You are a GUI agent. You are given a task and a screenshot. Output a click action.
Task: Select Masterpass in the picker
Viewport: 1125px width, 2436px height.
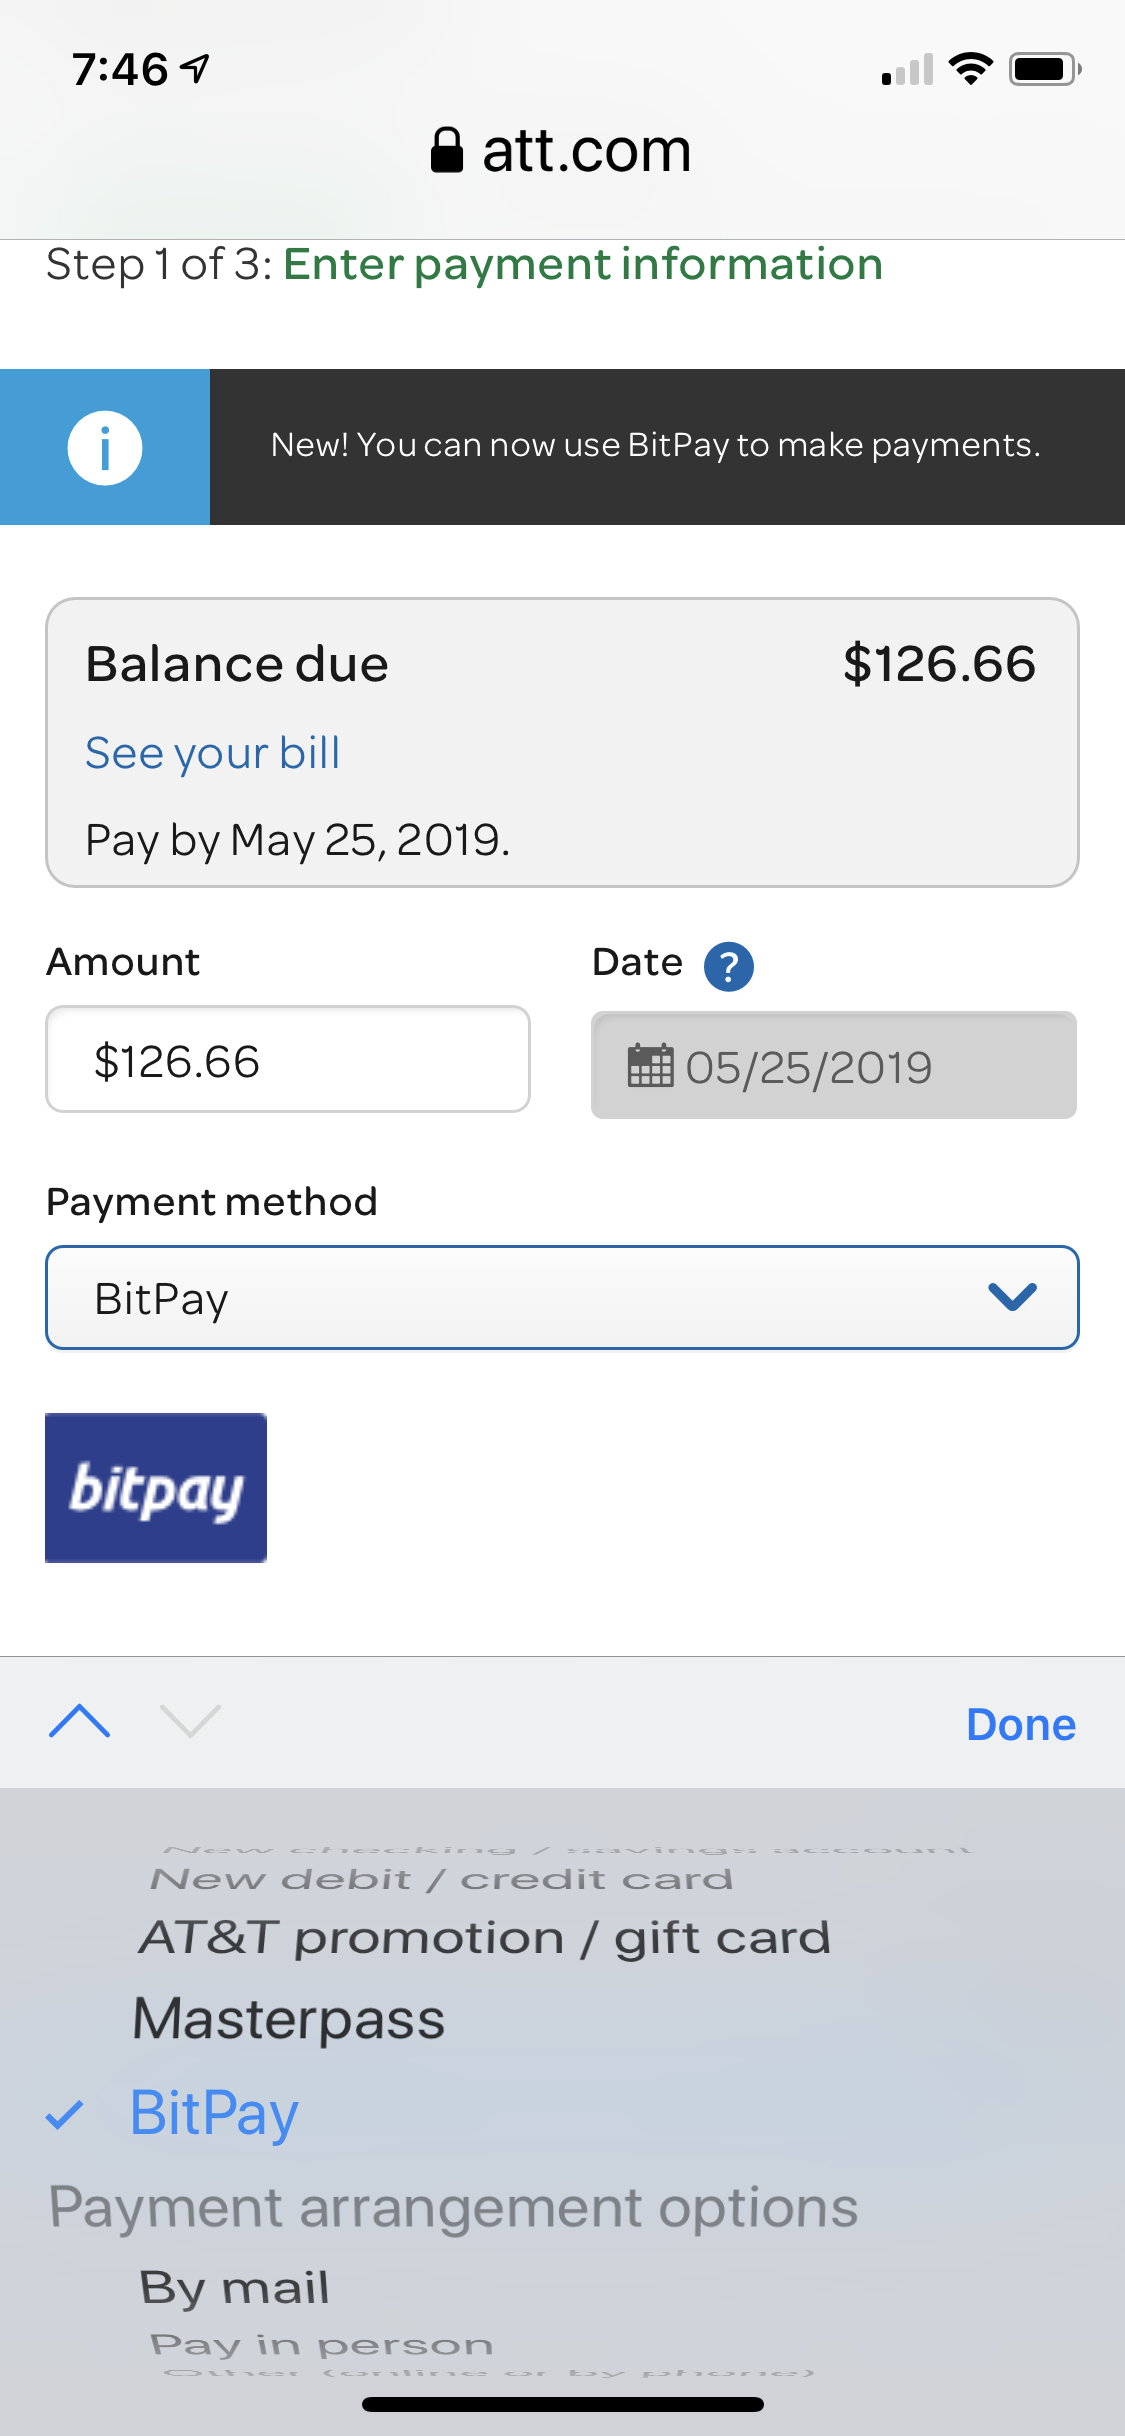(x=289, y=2018)
